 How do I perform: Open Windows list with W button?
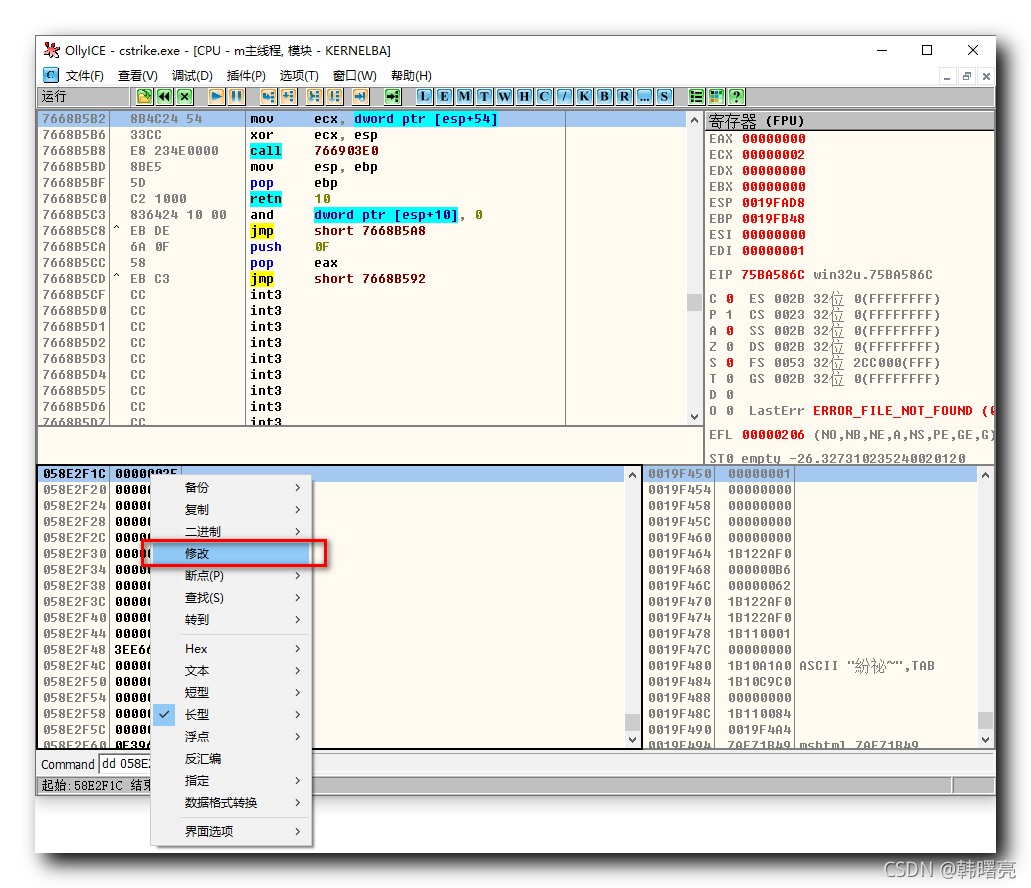[504, 97]
